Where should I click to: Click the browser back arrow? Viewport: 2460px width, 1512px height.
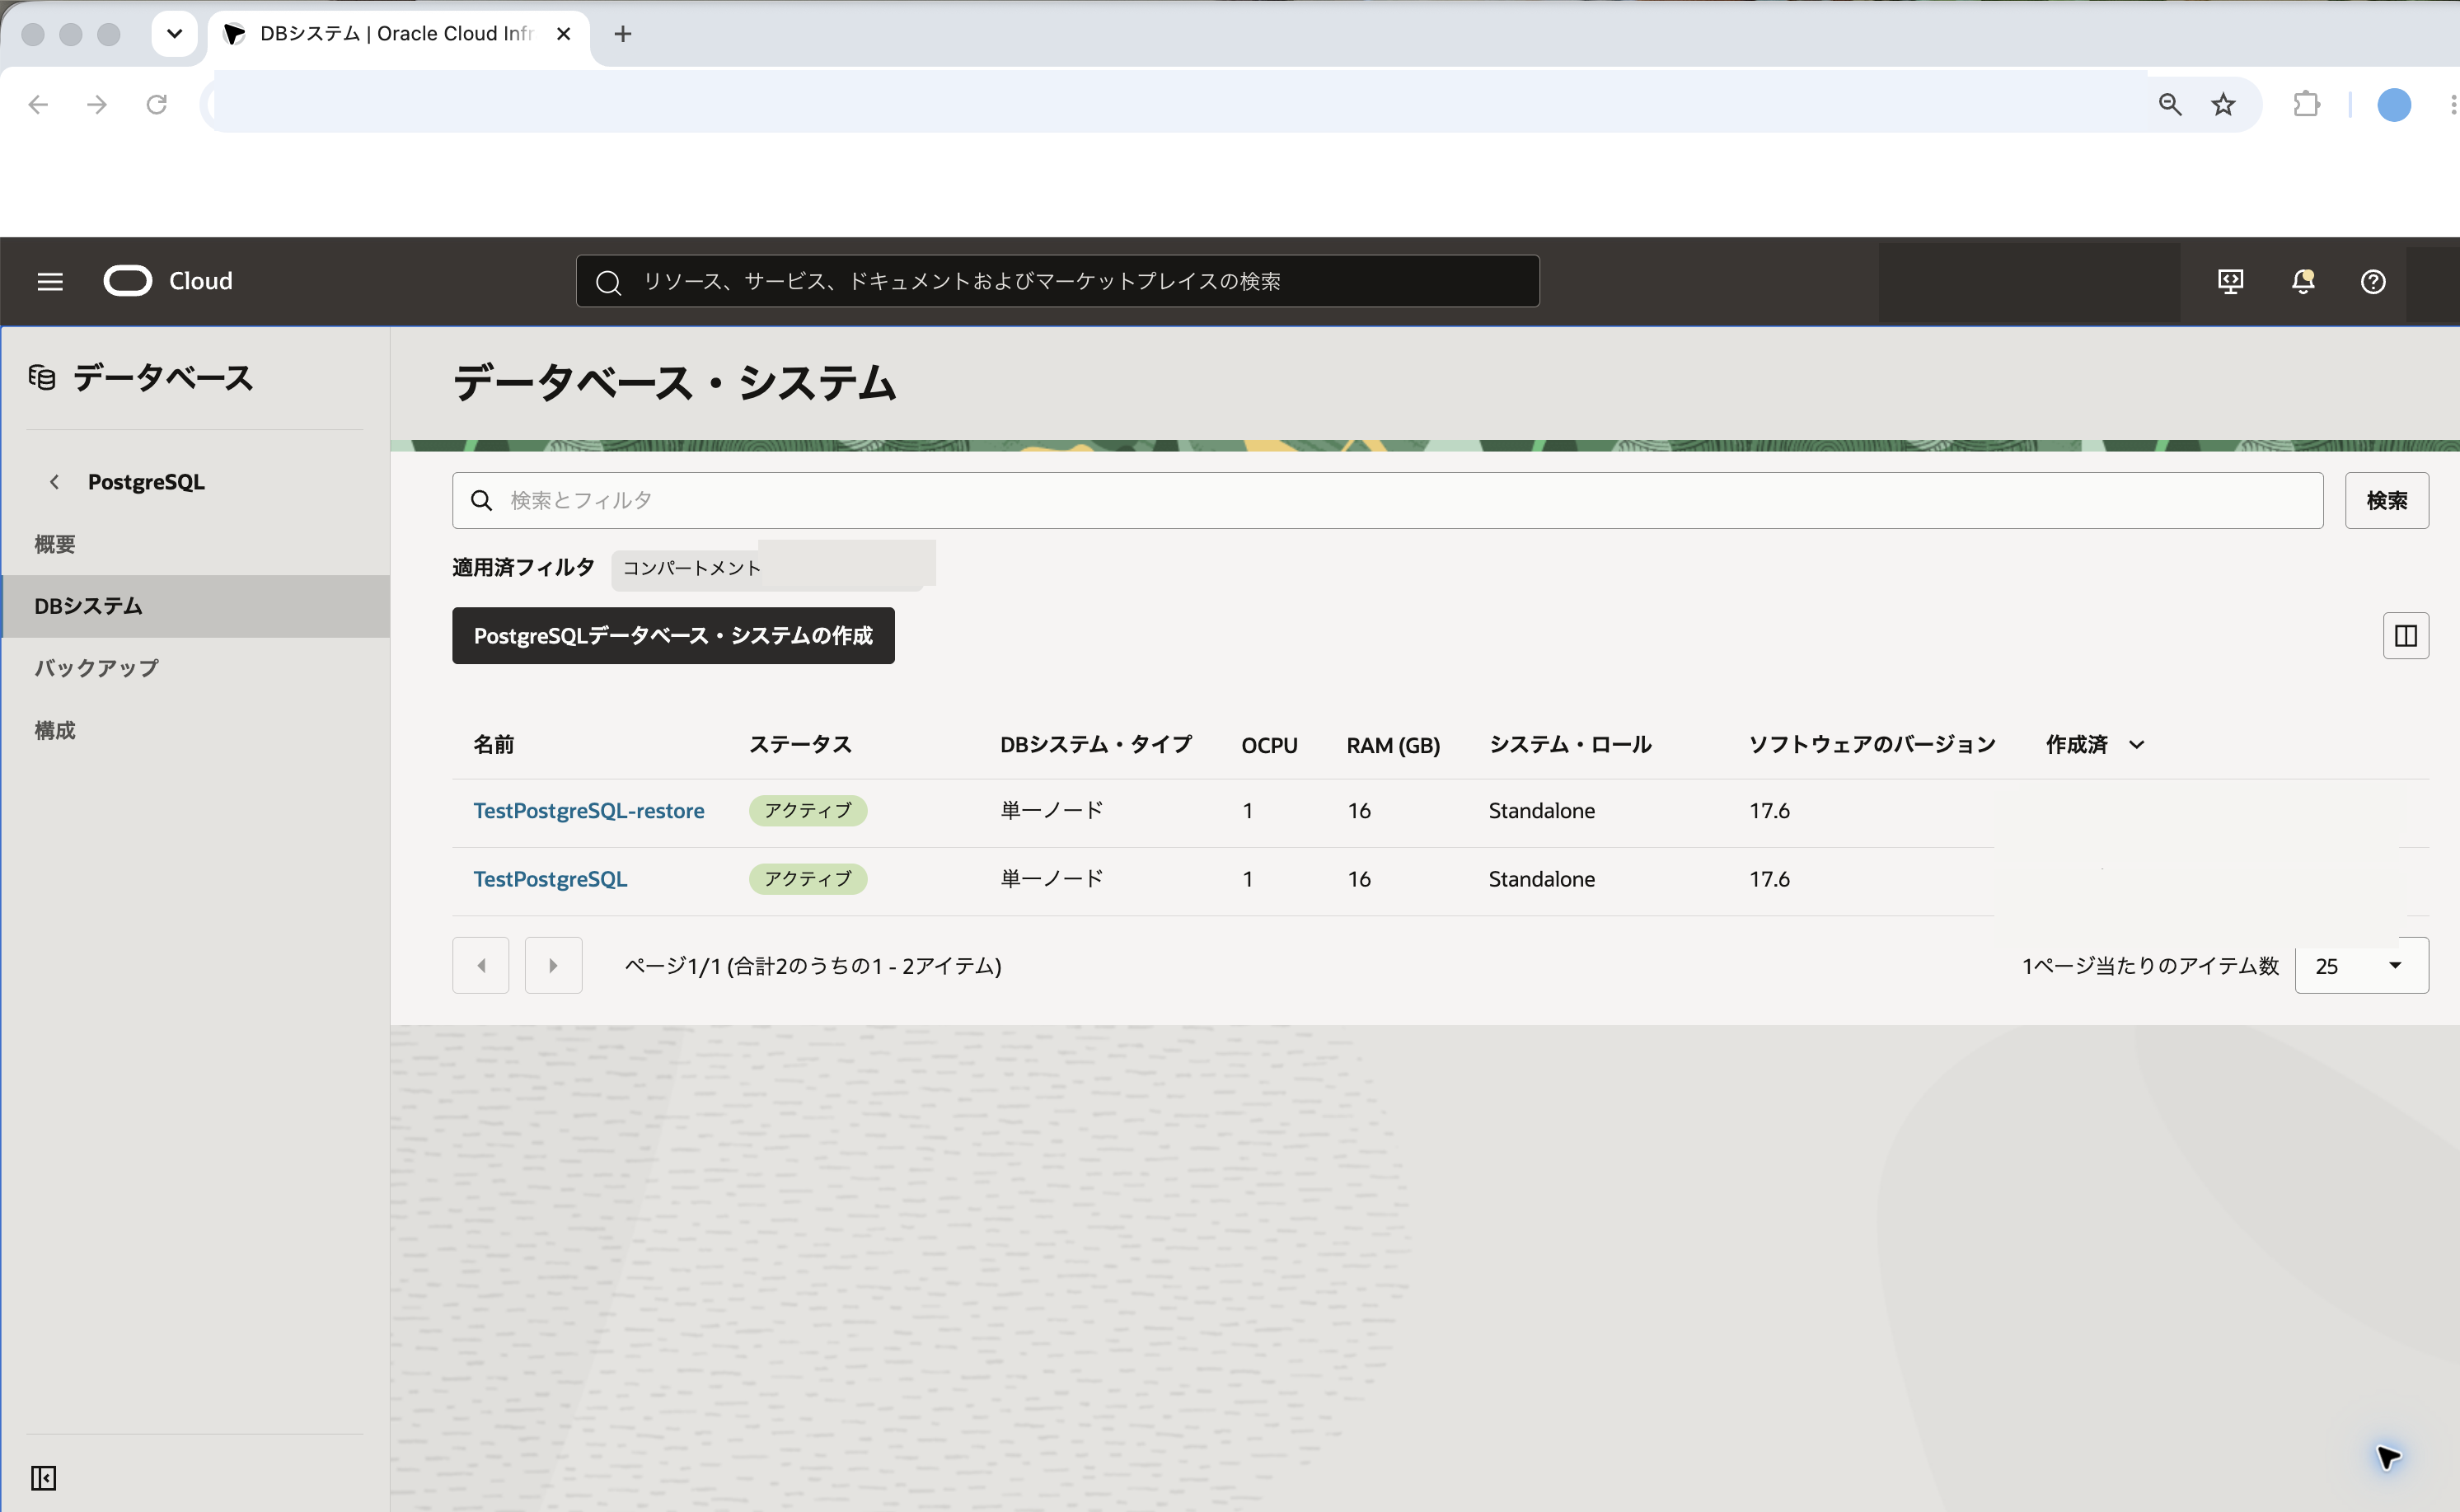[38, 104]
